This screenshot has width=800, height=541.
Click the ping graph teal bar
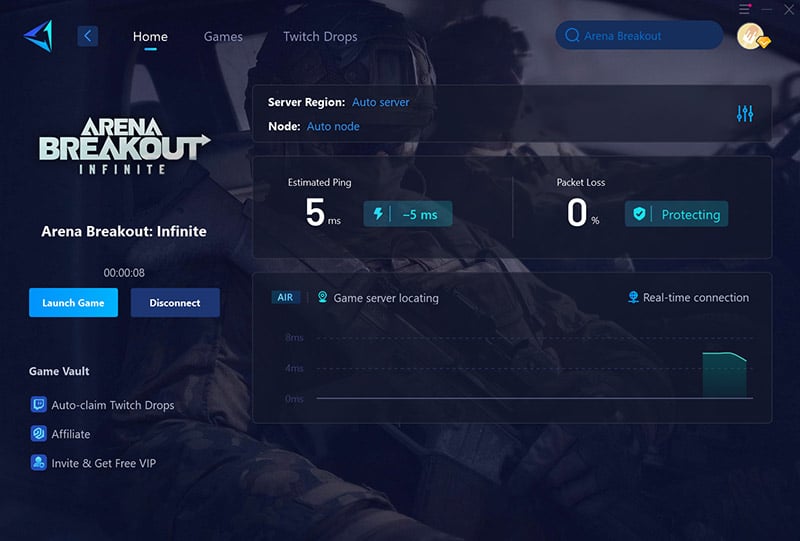point(724,375)
